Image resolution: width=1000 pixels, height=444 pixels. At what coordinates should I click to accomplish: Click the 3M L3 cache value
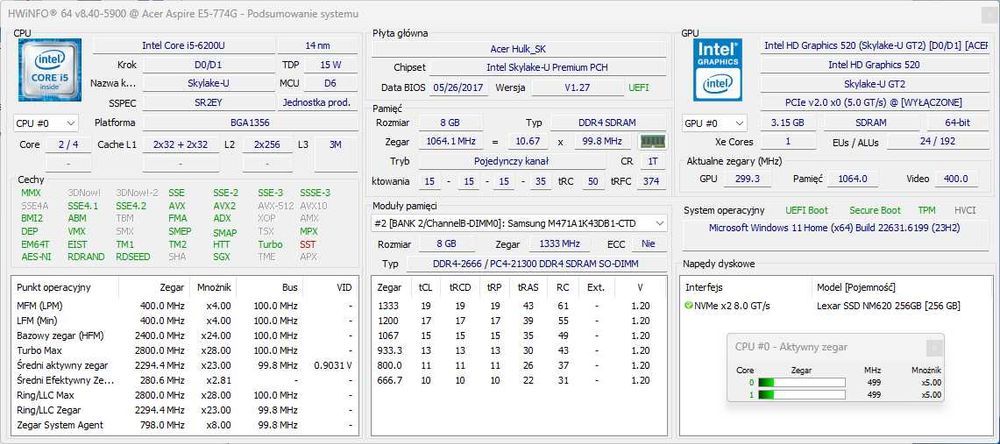point(335,145)
